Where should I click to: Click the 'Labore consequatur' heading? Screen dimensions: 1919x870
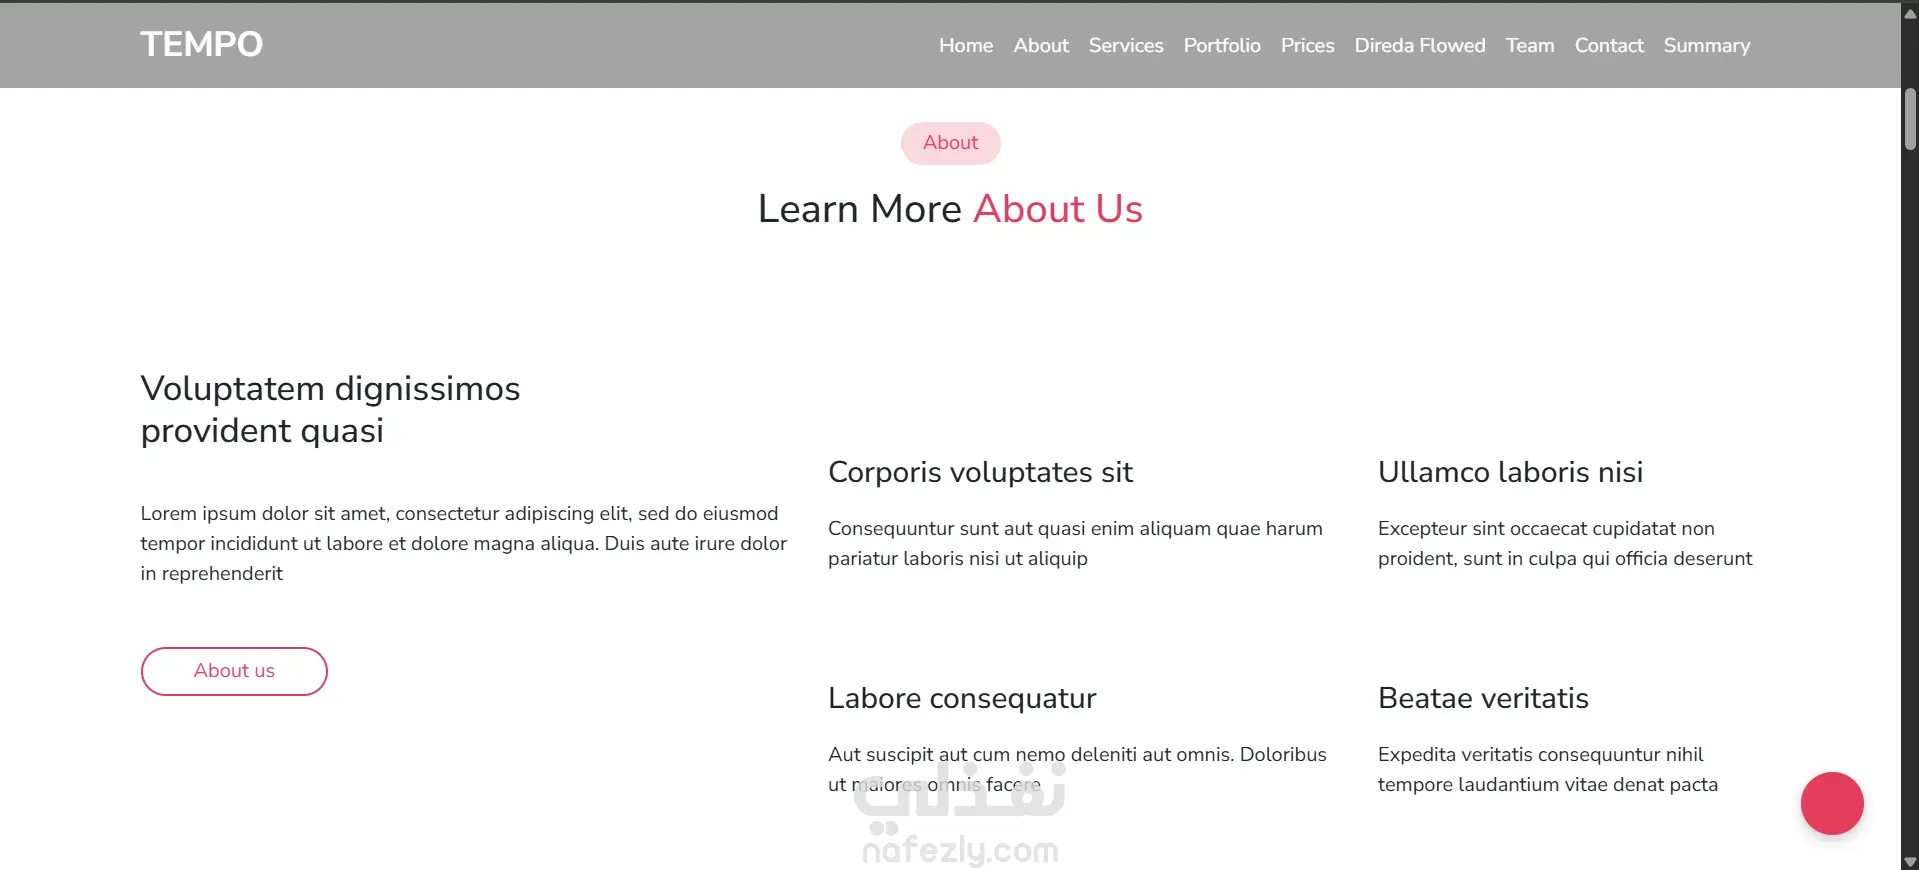(x=962, y=698)
